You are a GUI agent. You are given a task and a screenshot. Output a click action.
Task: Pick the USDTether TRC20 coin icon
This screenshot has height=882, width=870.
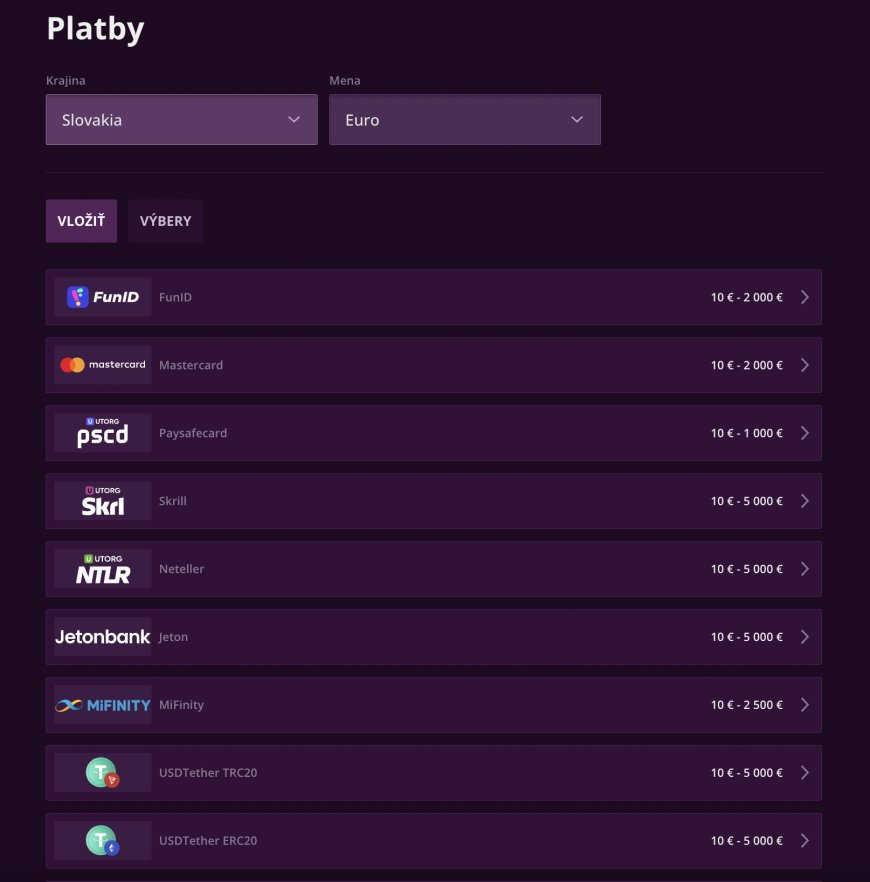coord(103,773)
